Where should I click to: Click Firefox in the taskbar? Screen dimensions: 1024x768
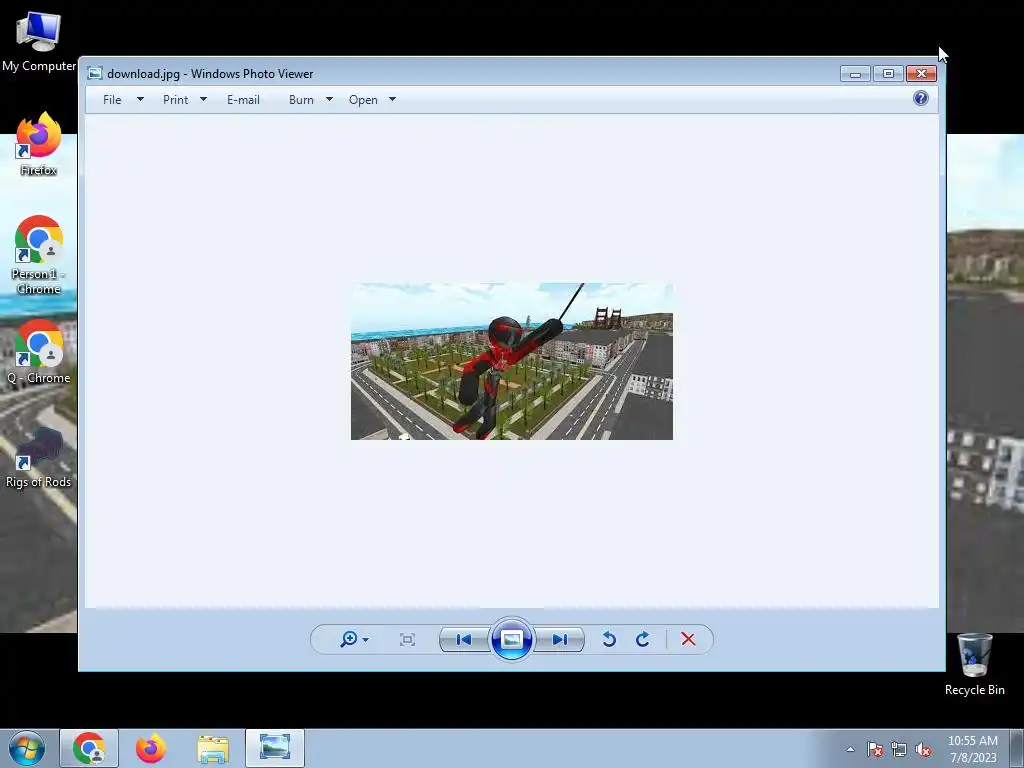[x=151, y=748]
